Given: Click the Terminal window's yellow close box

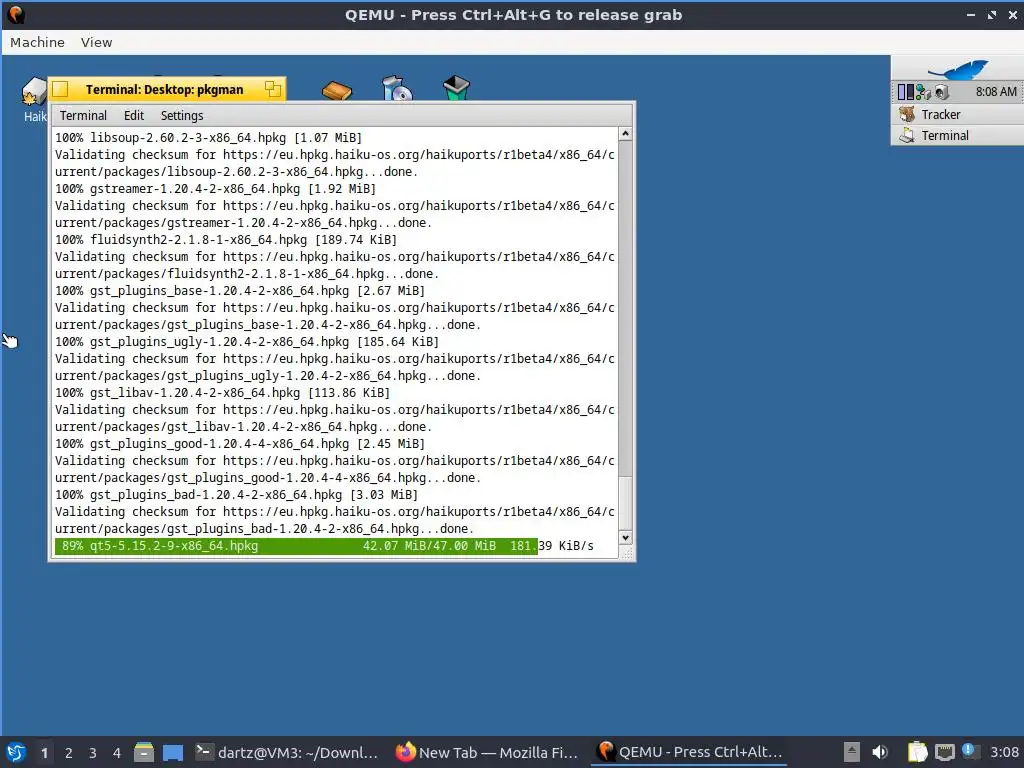Looking at the screenshot, I should coord(60,89).
